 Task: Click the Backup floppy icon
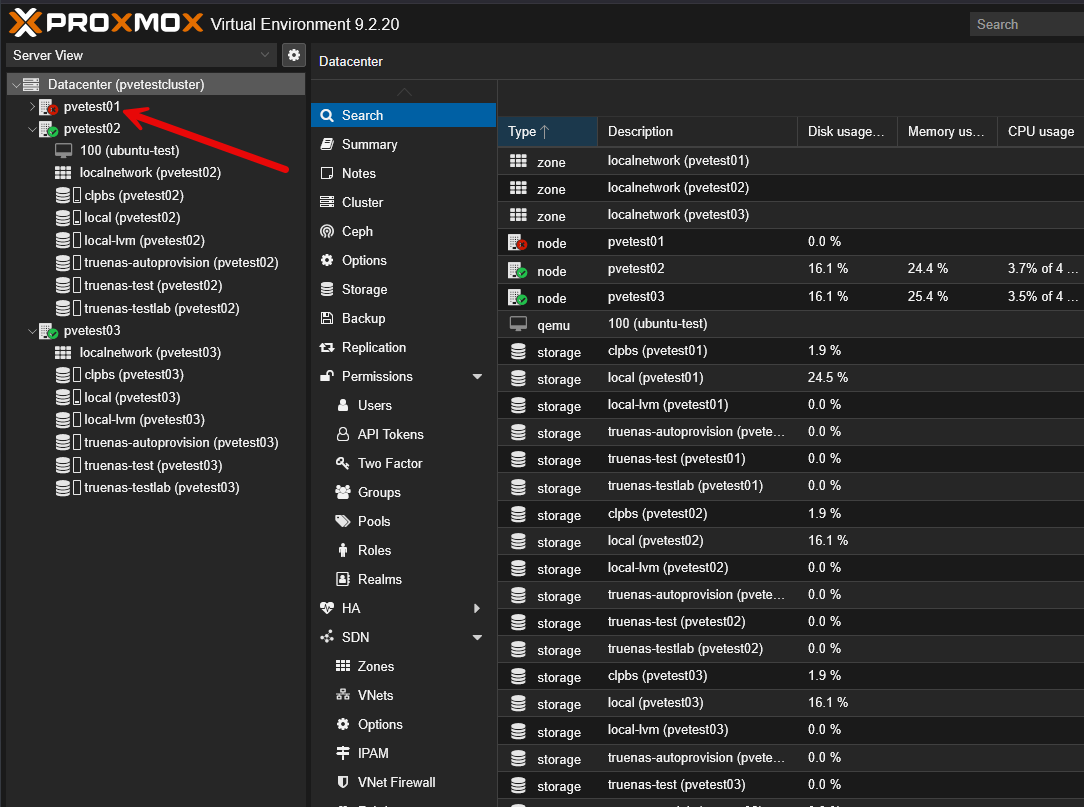click(x=327, y=318)
